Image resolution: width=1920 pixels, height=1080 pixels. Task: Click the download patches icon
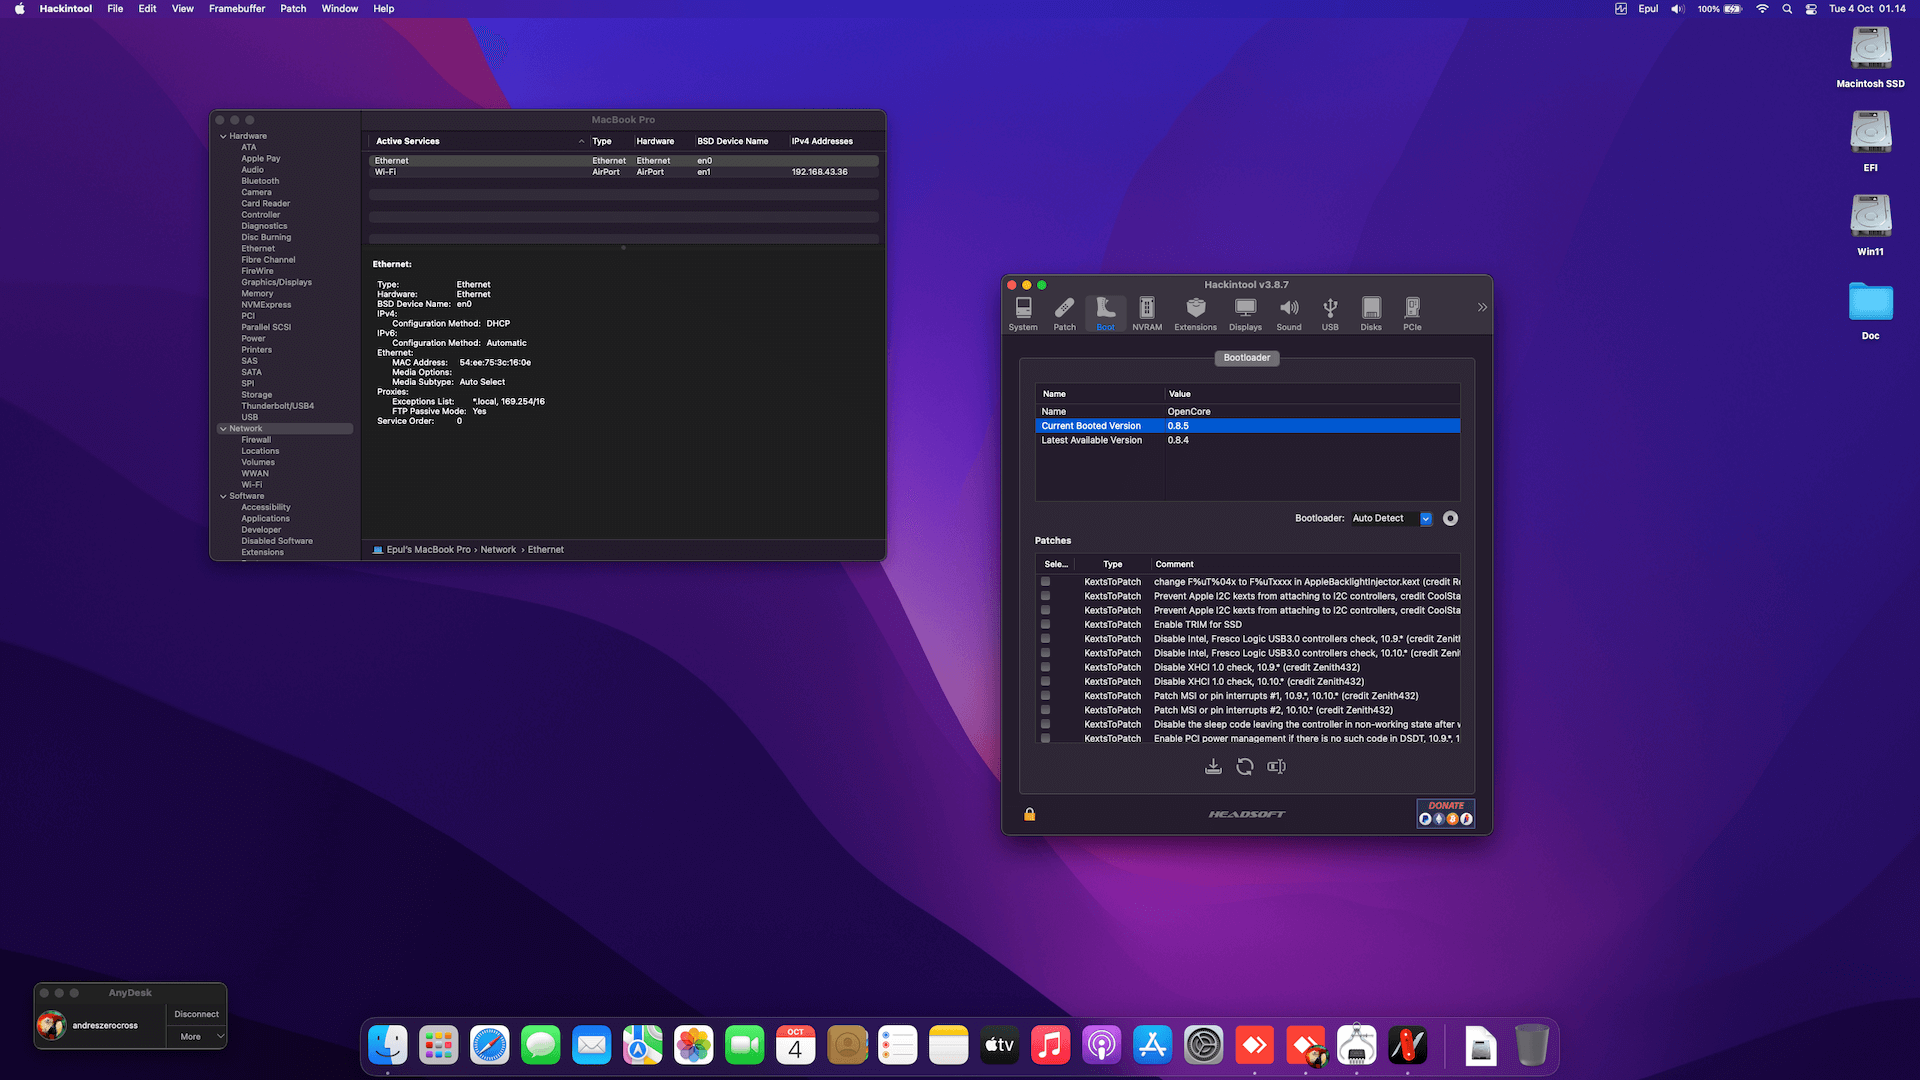pyautogui.click(x=1213, y=766)
